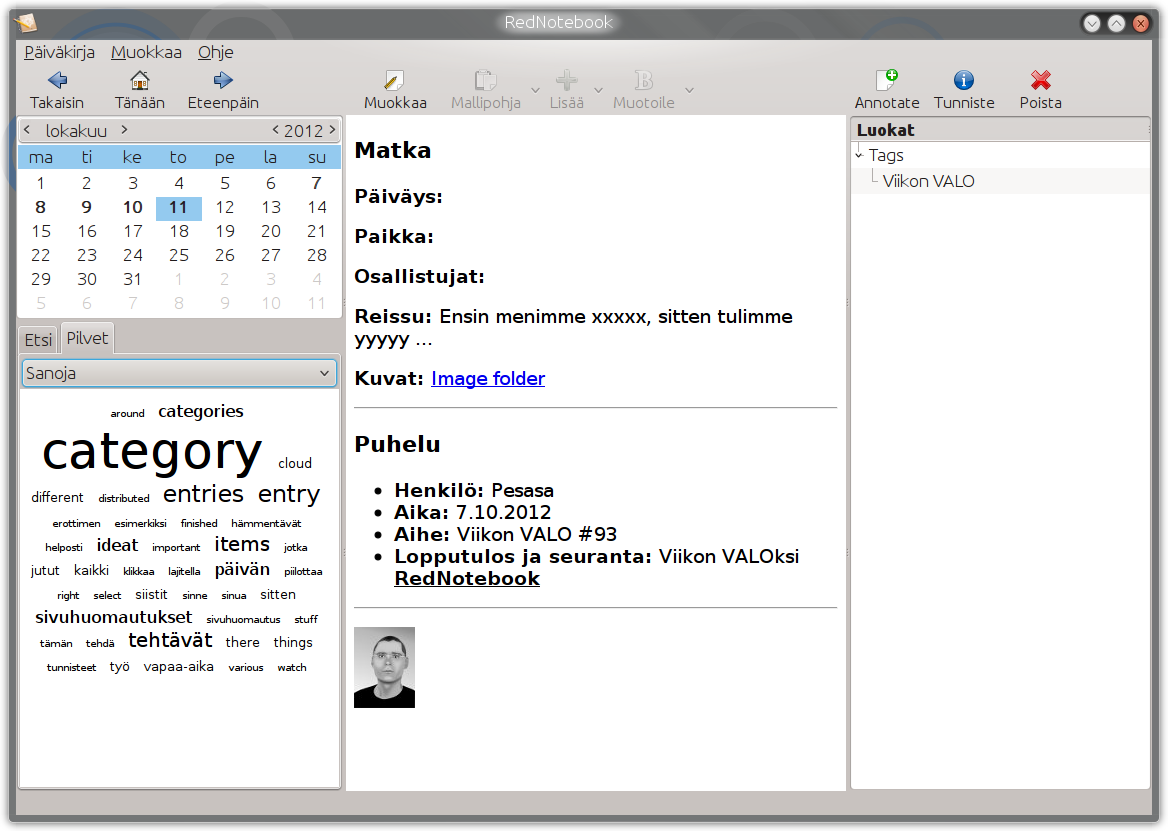Select the Viikon VALO tag

coord(928,181)
